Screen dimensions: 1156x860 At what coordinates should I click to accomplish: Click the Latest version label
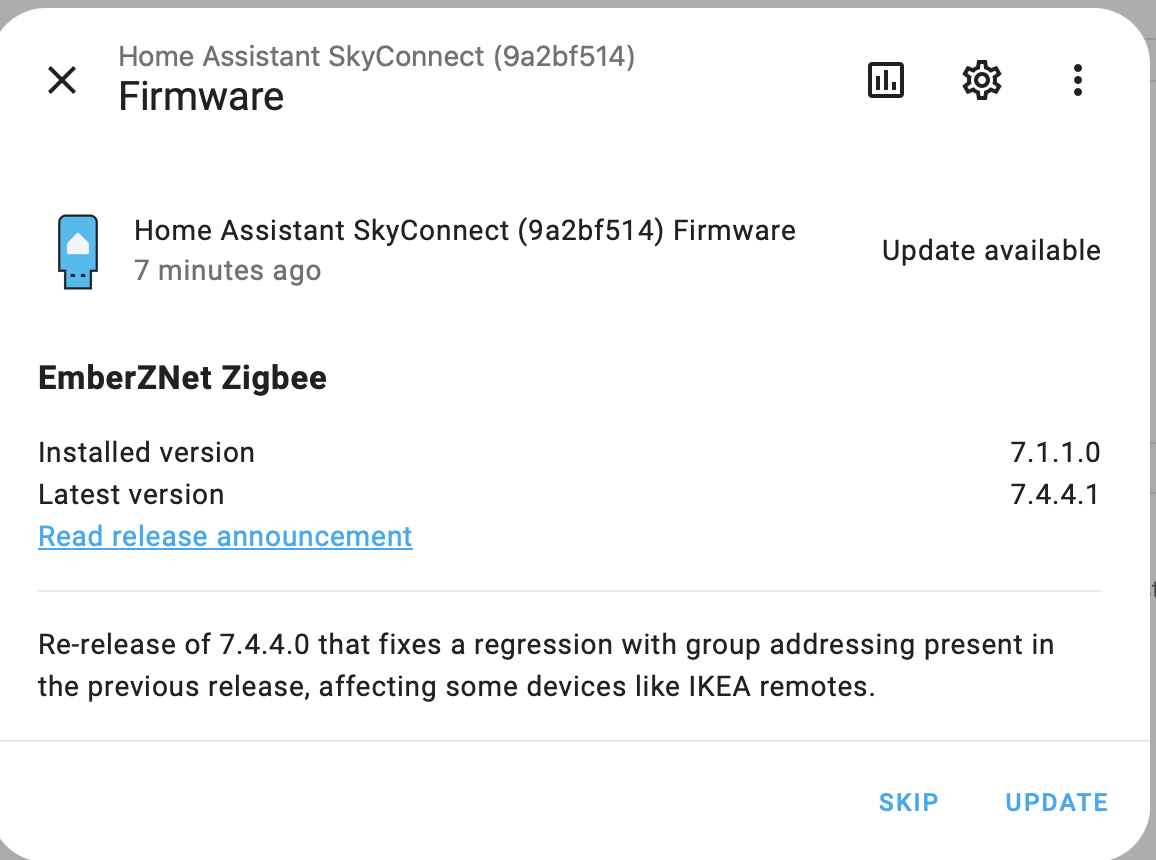(131, 494)
